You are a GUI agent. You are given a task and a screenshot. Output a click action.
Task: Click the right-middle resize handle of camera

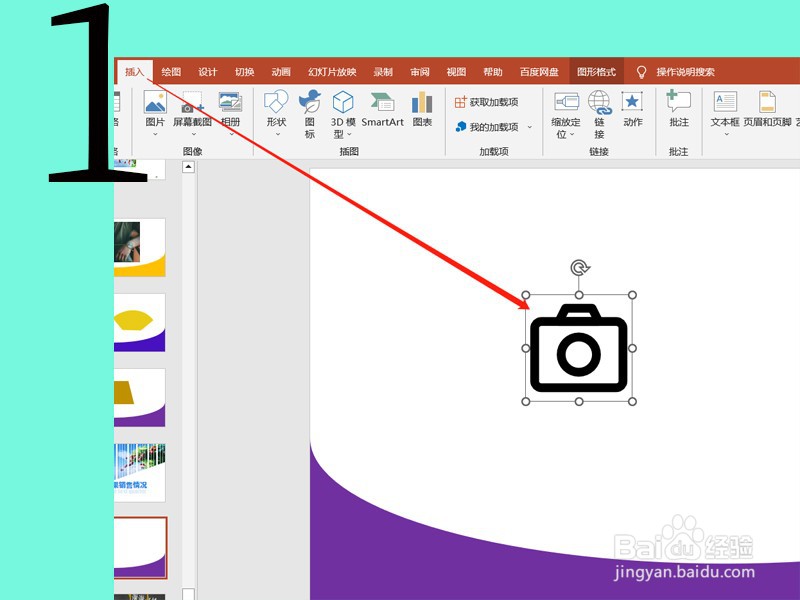632,348
